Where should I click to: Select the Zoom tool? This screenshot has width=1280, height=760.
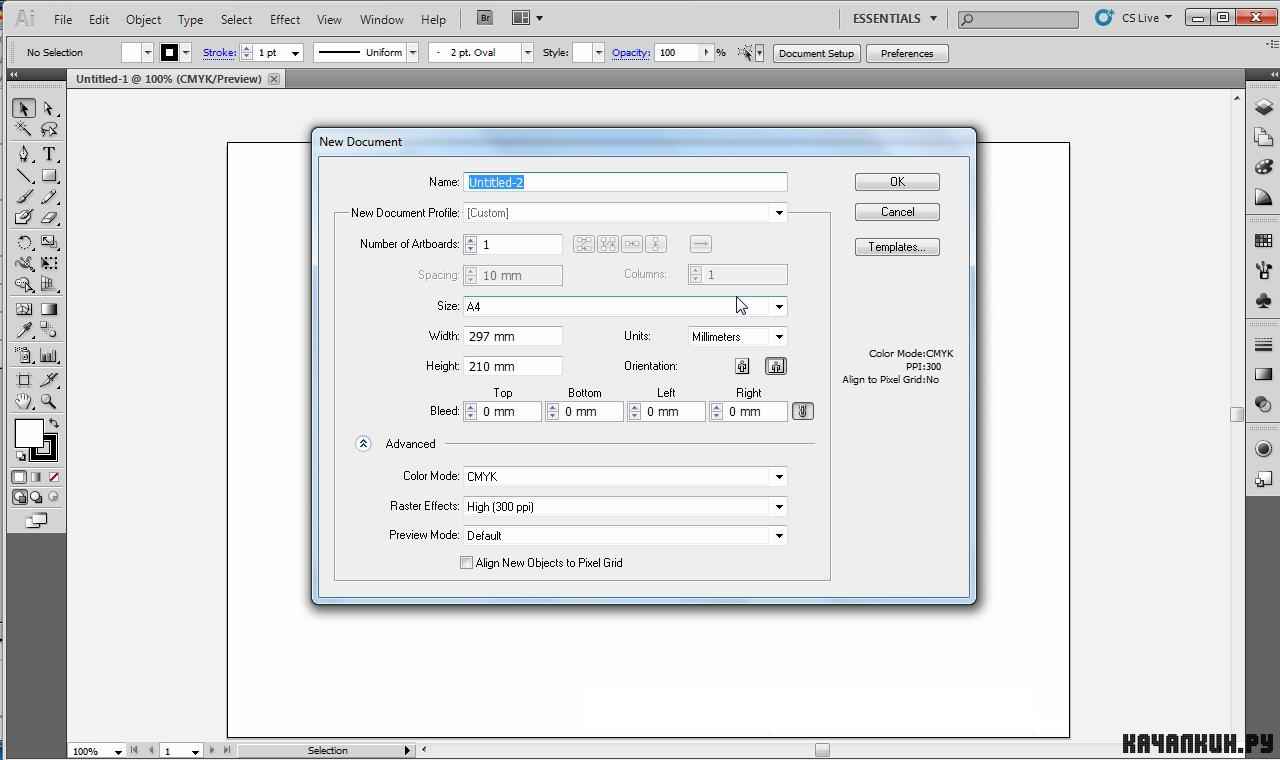point(49,402)
